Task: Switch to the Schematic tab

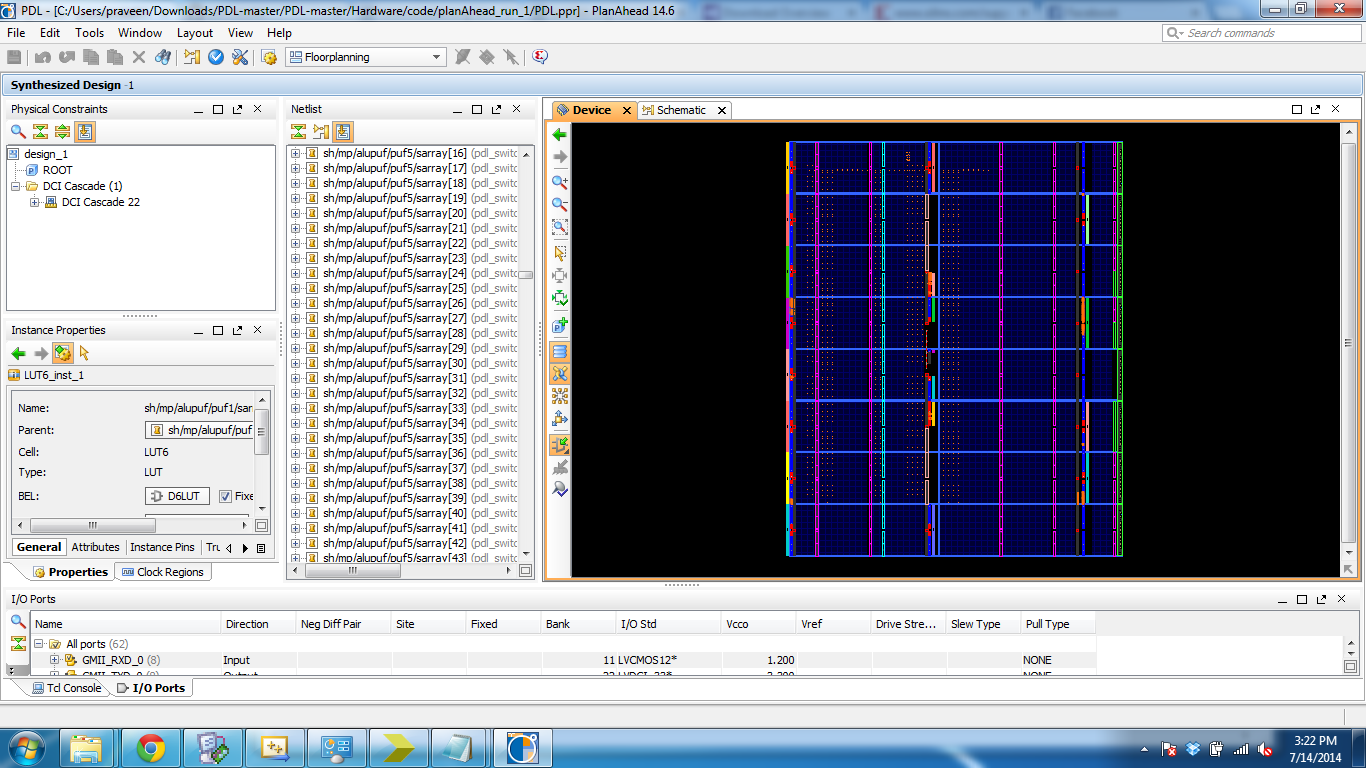Action: (684, 110)
